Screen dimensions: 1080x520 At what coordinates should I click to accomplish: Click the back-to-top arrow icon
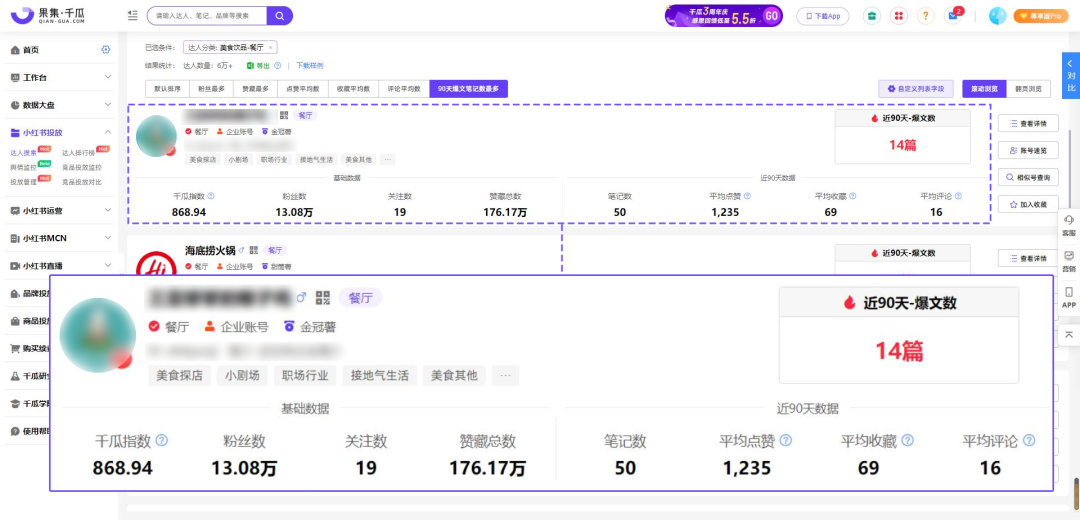click(x=1068, y=334)
